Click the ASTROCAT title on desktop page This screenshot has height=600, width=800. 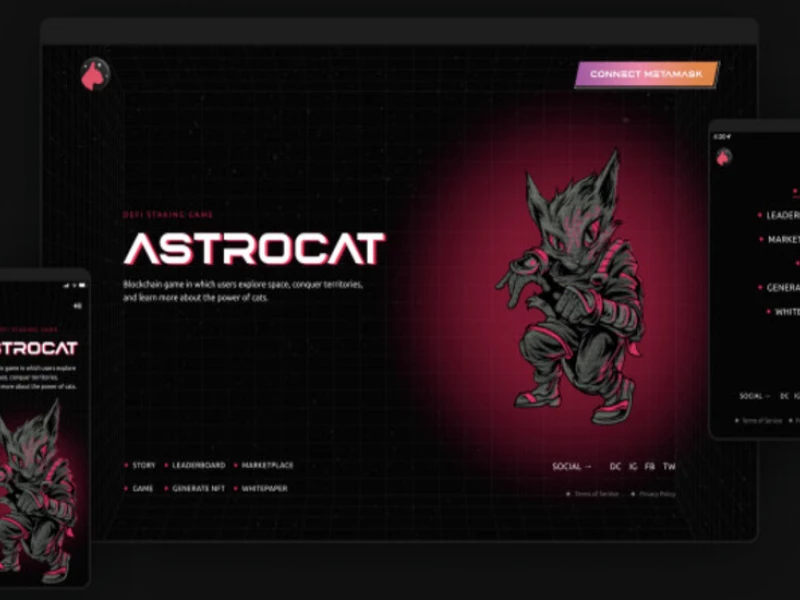pyautogui.click(x=254, y=248)
